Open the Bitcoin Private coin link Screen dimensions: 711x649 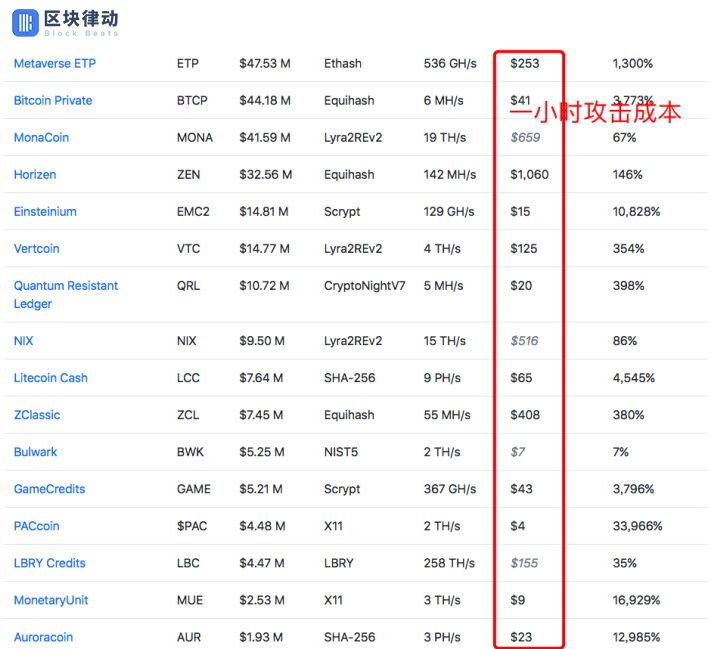53,101
